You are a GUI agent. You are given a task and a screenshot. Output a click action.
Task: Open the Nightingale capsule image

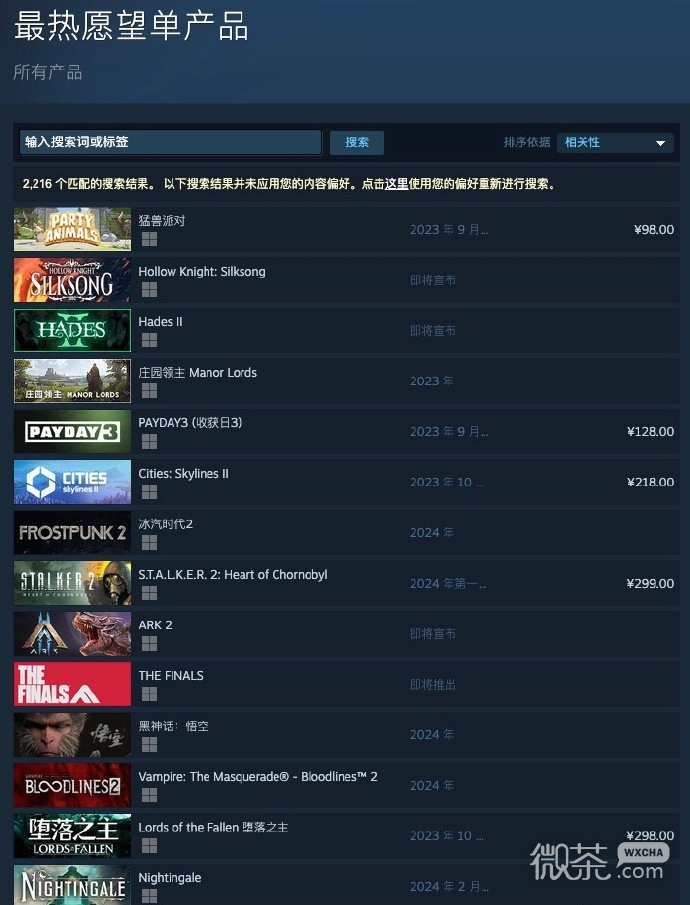tap(72, 885)
